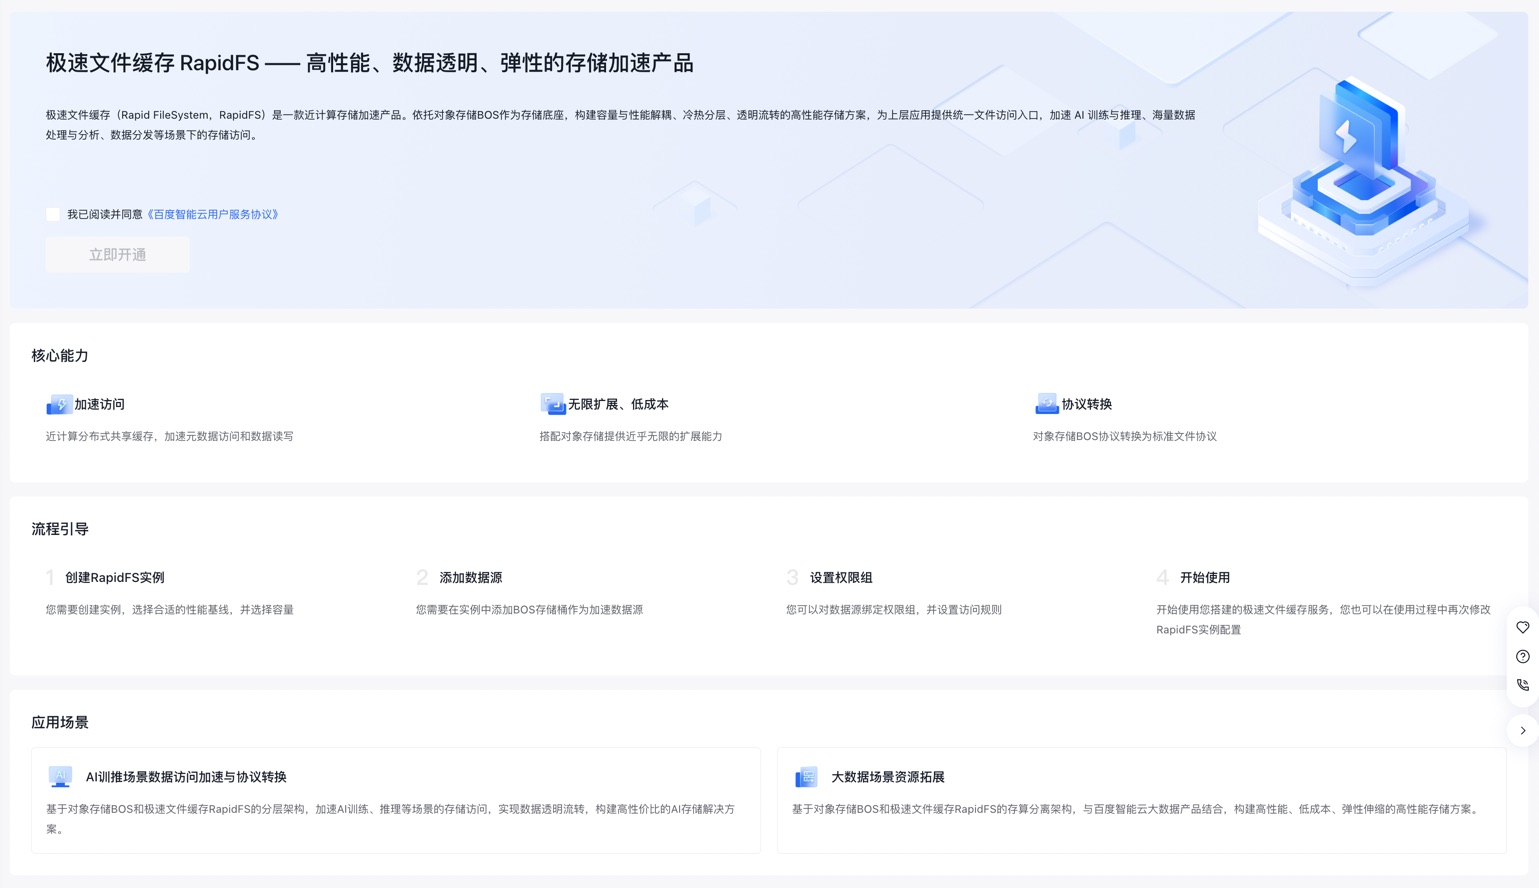Select the 添加数据源 step heading
The height and width of the screenshot is (888, 1539).
tap(471, 578)
